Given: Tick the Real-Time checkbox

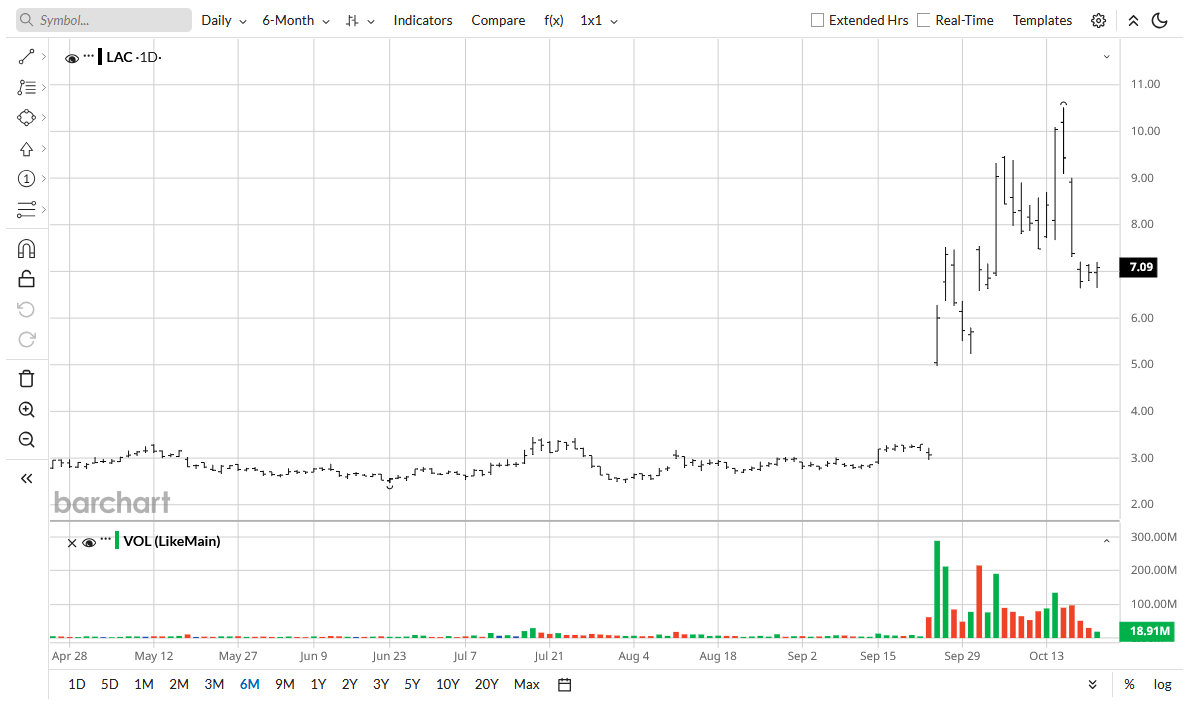Looking at the screenshot, I should [924, 21].
